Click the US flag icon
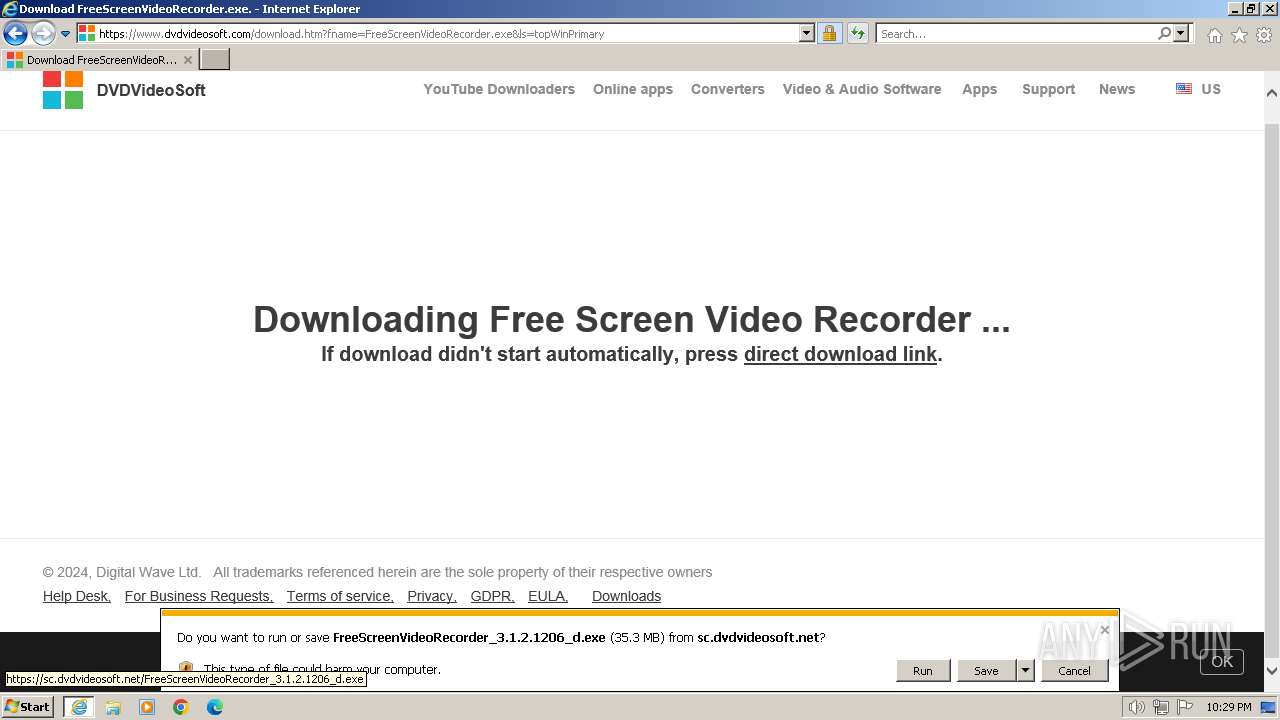This screenshot has height=720, width=1280. (x=1184, y=88)
